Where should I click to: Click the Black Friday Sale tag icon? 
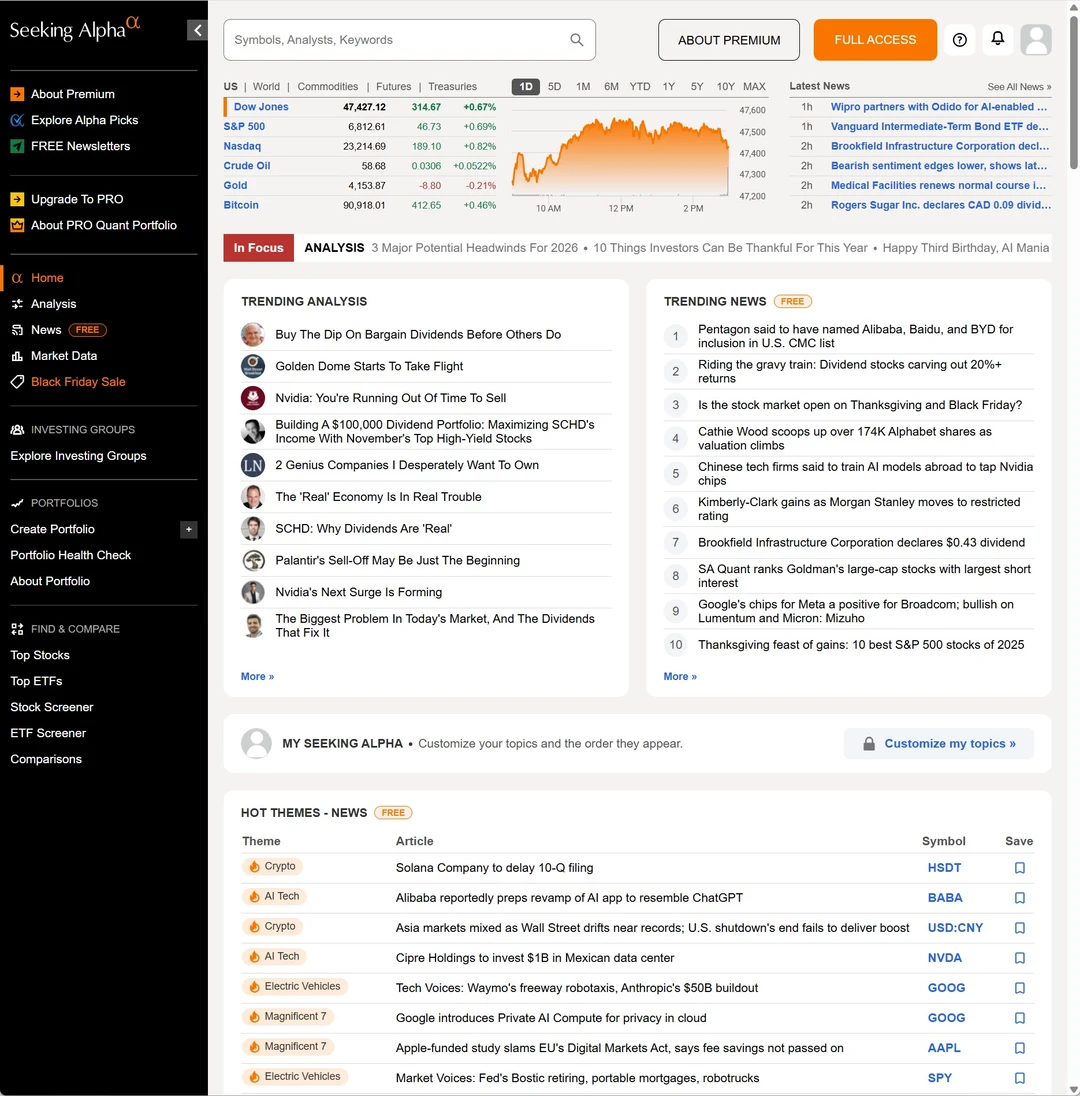[x=17, y=382]
